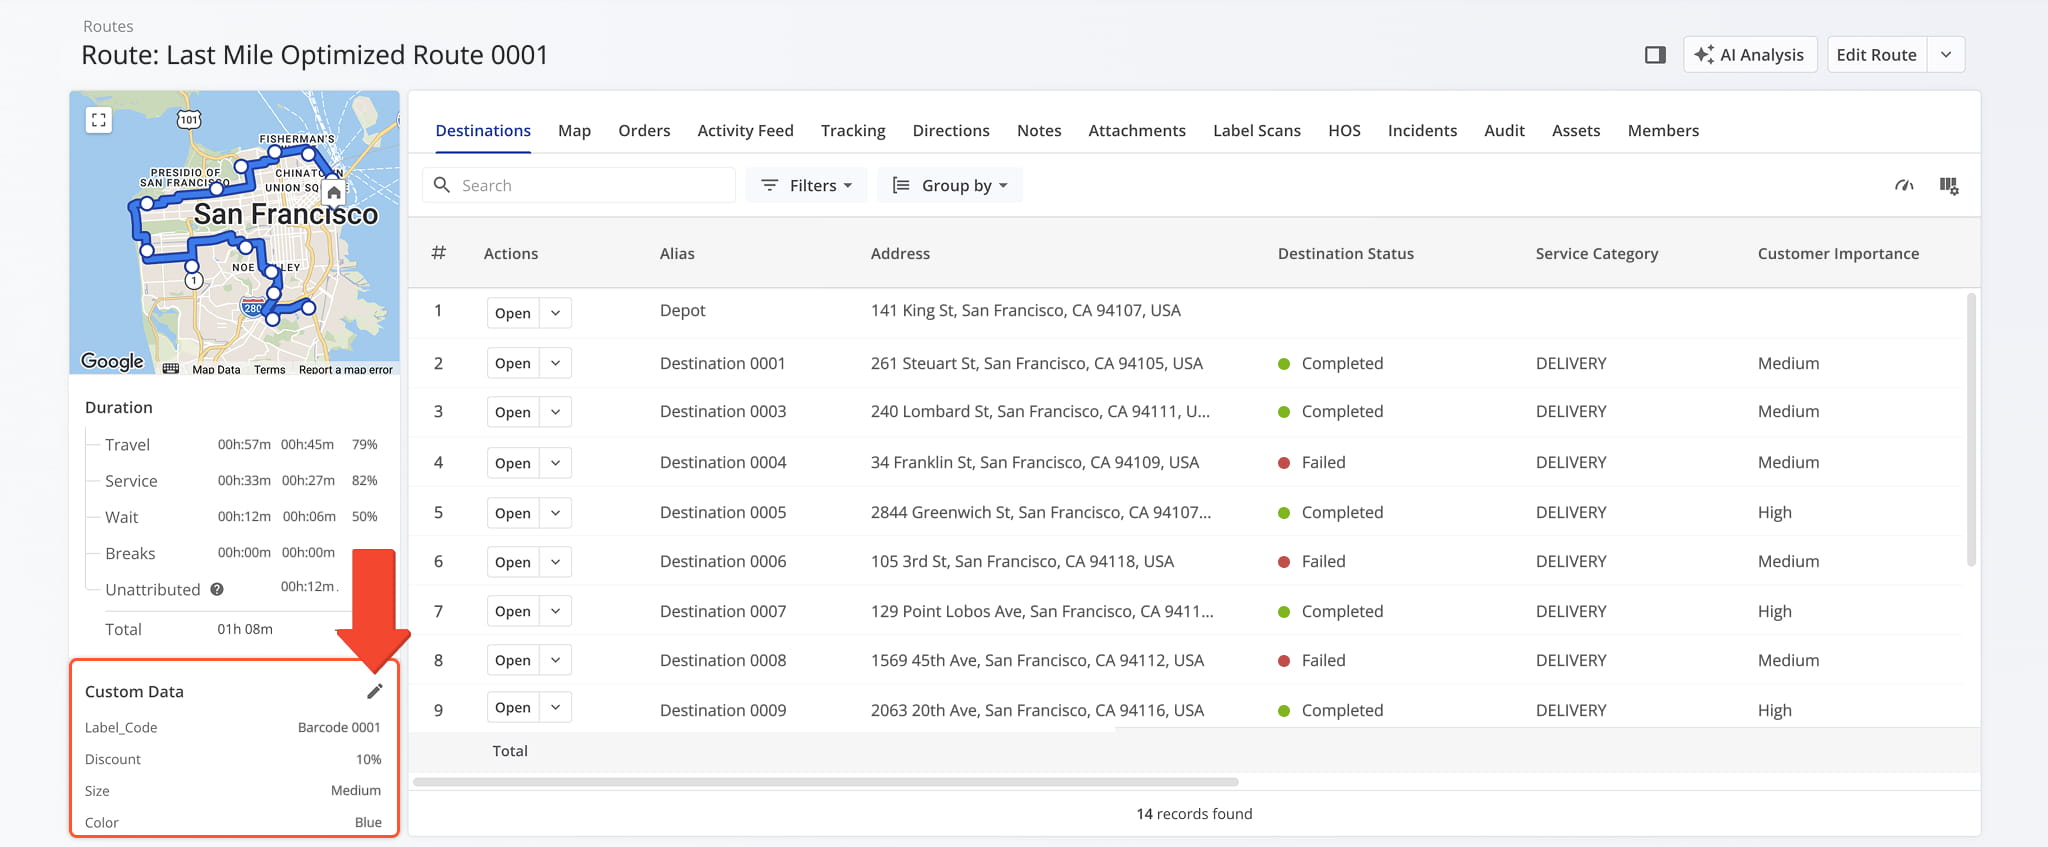The height and width of the screenshot is (847, 2048).
Task: Click address 34 Franklin St cell
Action: pyautogui.click(x=1034, y=462)
